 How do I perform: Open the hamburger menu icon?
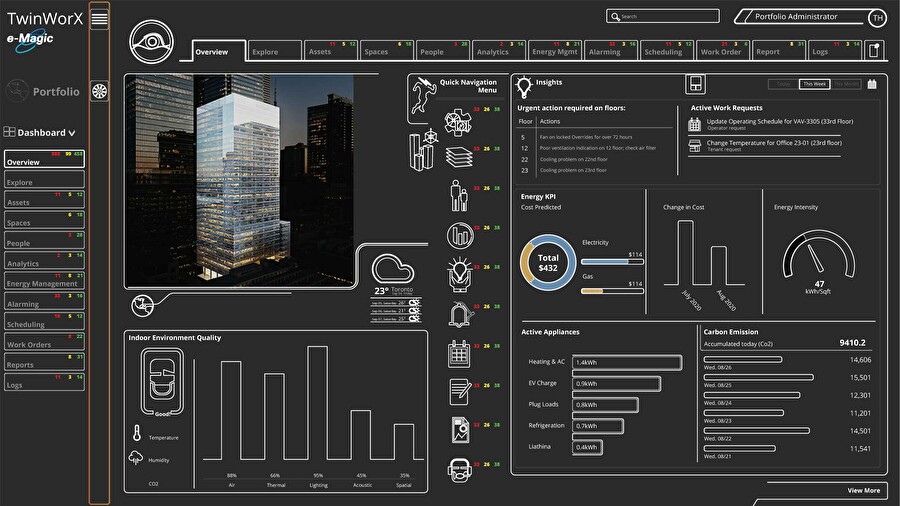(99, 19)
